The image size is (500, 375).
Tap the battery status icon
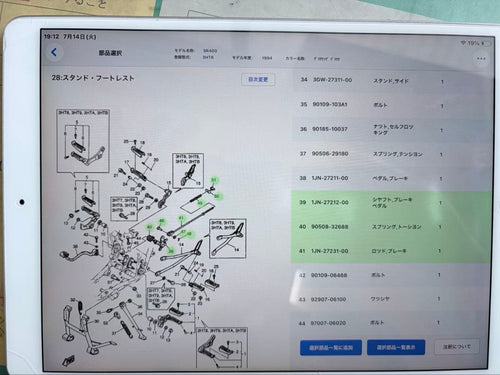(486, 43)
